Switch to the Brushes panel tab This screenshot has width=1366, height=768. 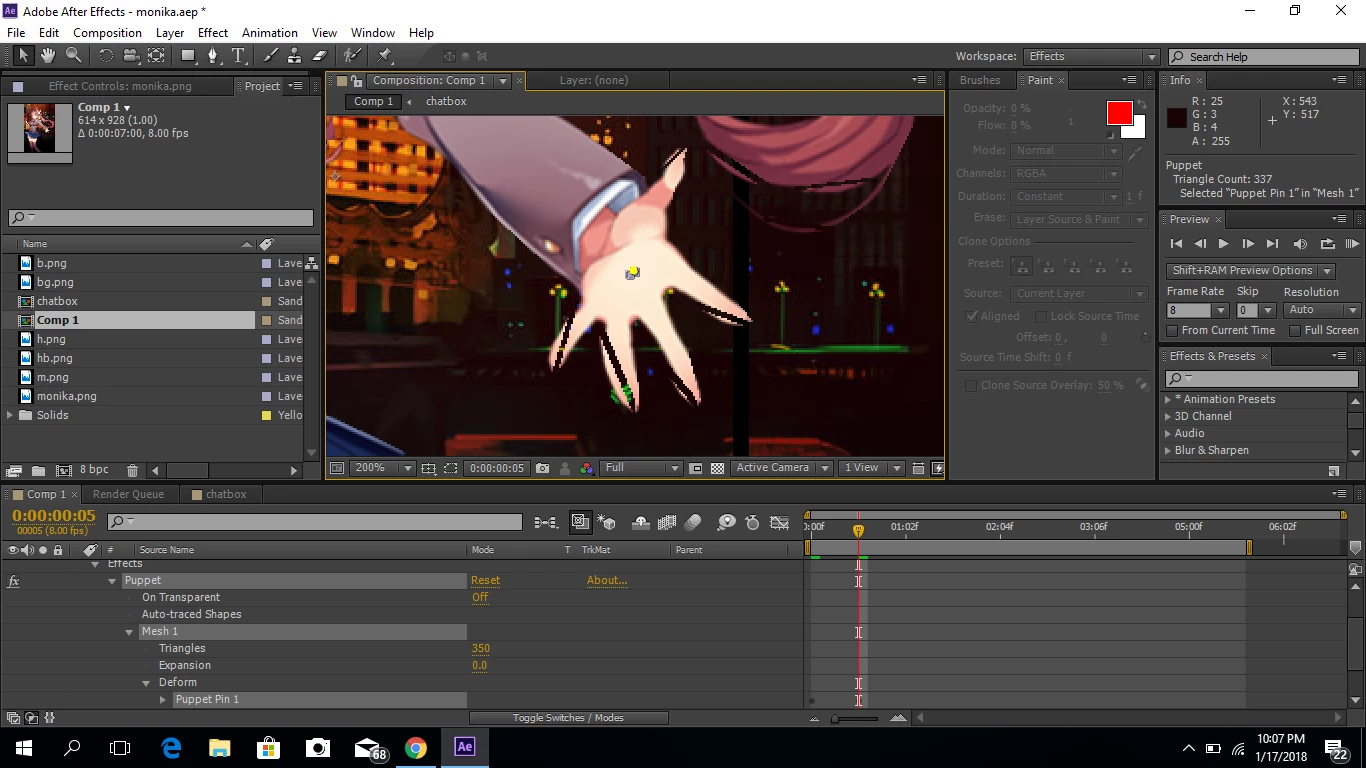(x=980, y=80)
